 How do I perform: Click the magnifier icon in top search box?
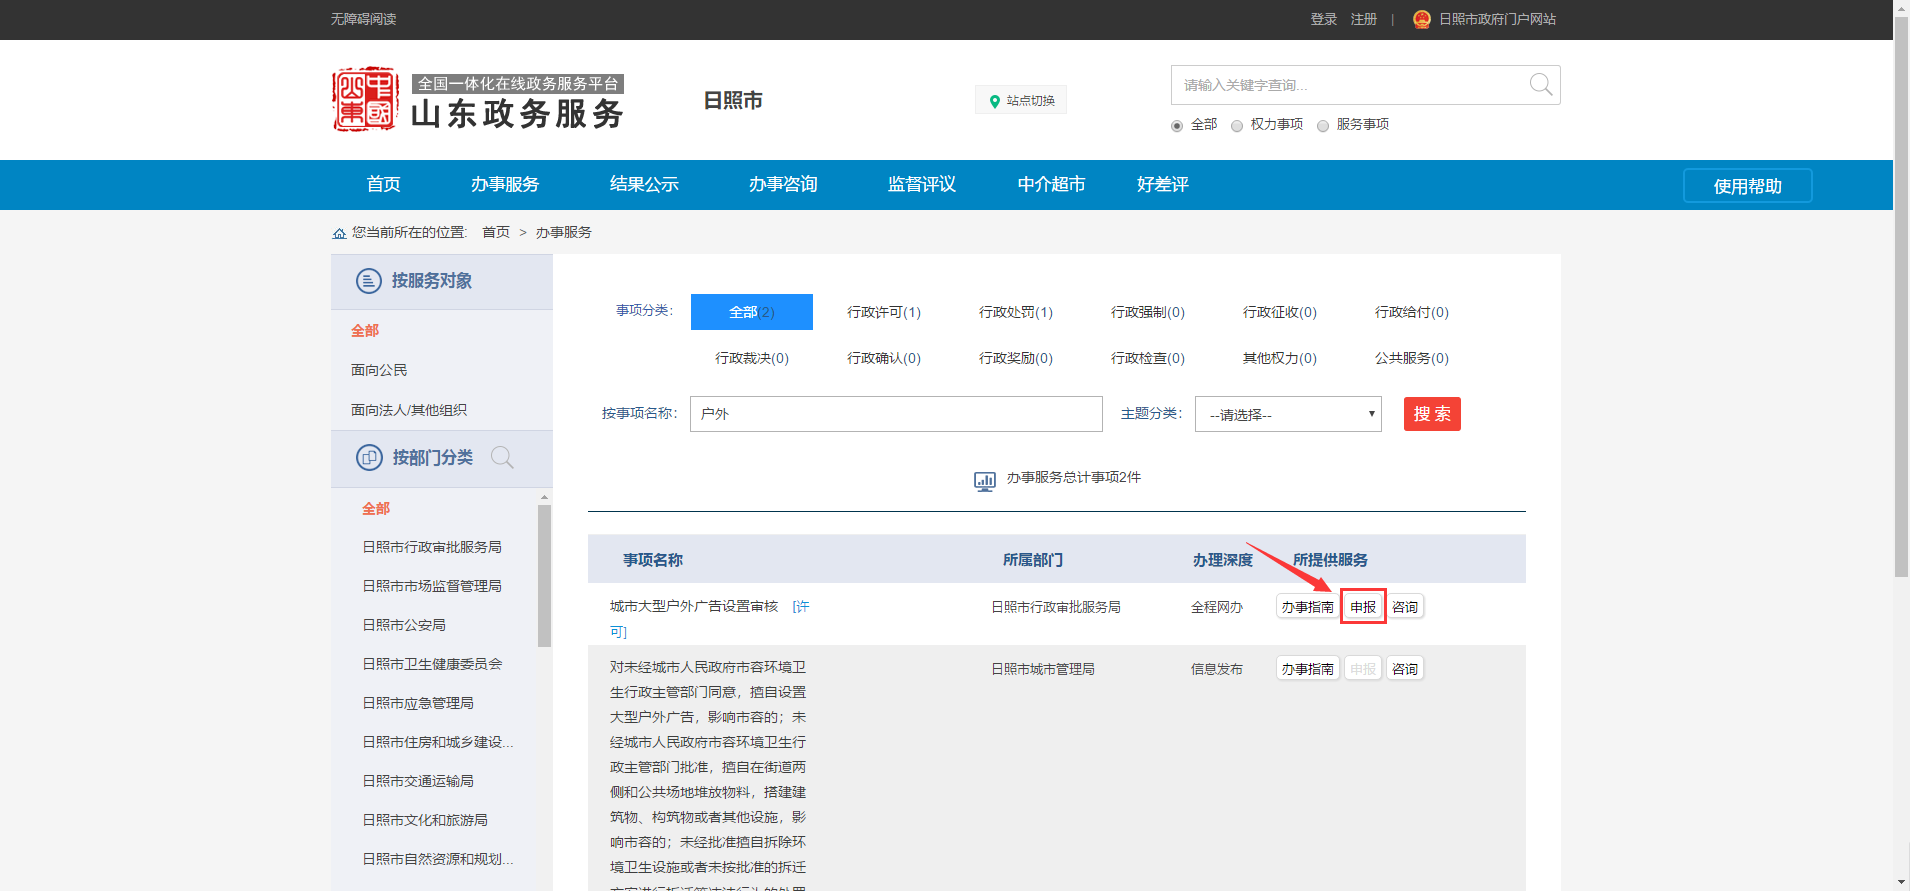click(x=1540, y=85)
